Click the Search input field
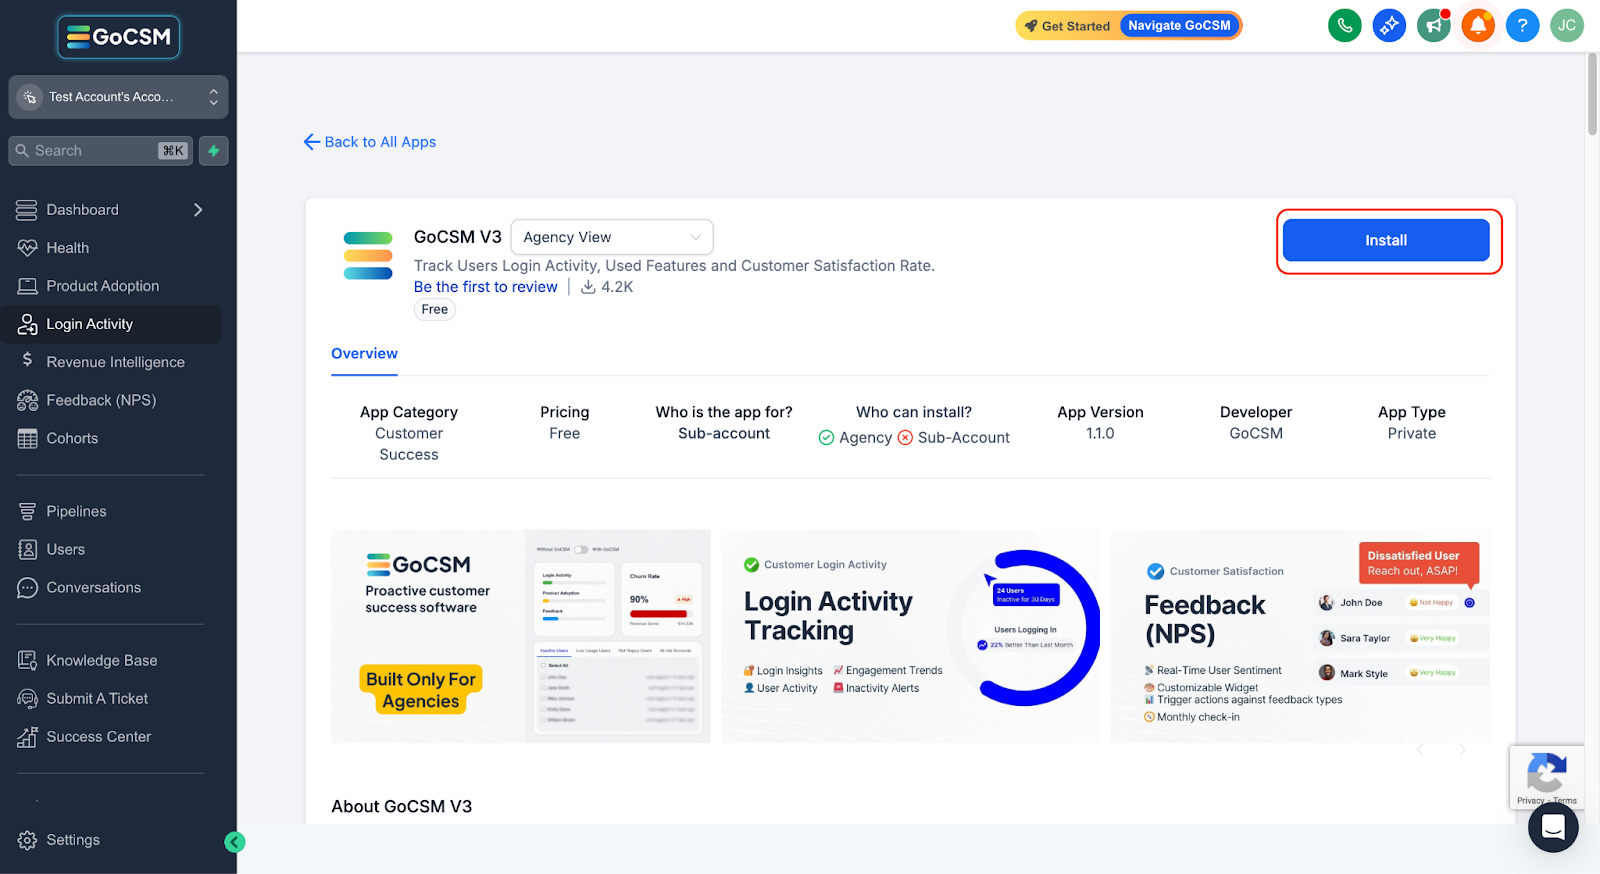Viewport: 1600px width, 874px height. point(100,151)
